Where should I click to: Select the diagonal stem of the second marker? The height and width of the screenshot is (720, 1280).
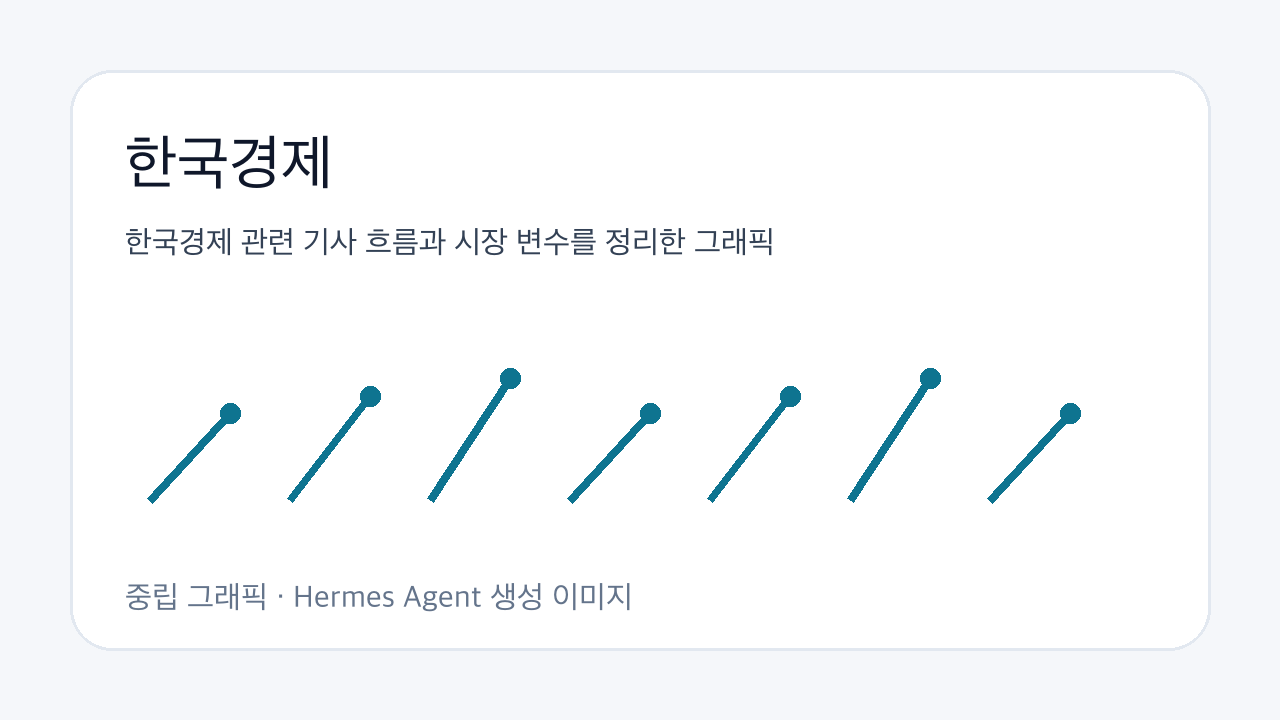[x=330, y=448]
